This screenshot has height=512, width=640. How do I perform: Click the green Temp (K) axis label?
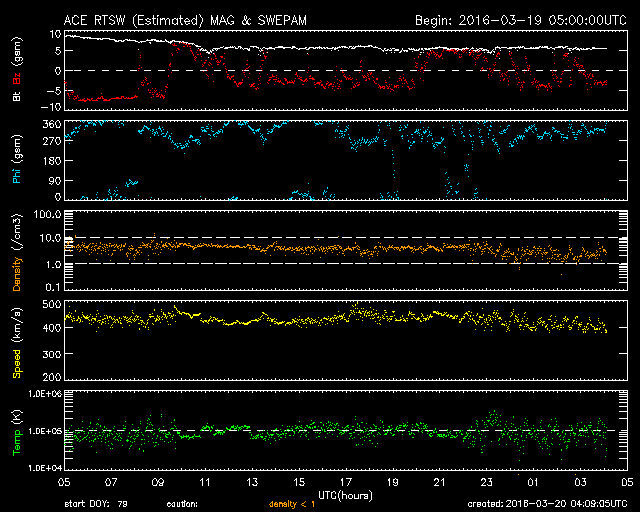pyautogui.click(x=17, y=430)
